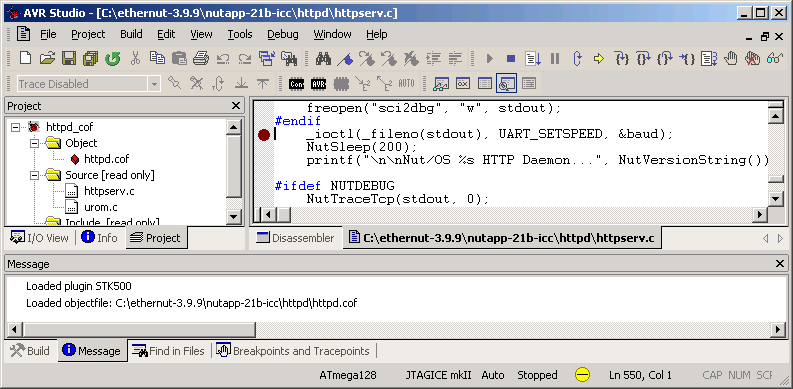Image resolution: width=793 pixels, height=389 pixels.
Task: Click the cascade windows toolbar icon
Action: click(x=267, y=59)
